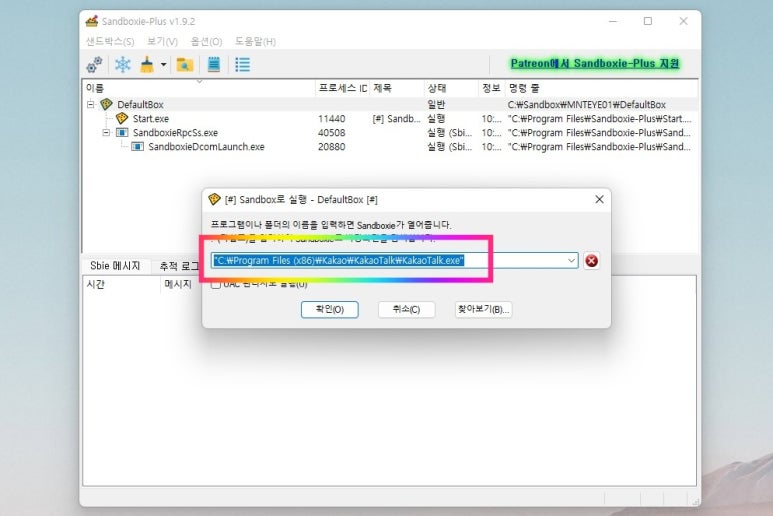The image size is (773, 516).
Task: Click the SandboxieRpcSs.exe window icon
Action: 122,133
